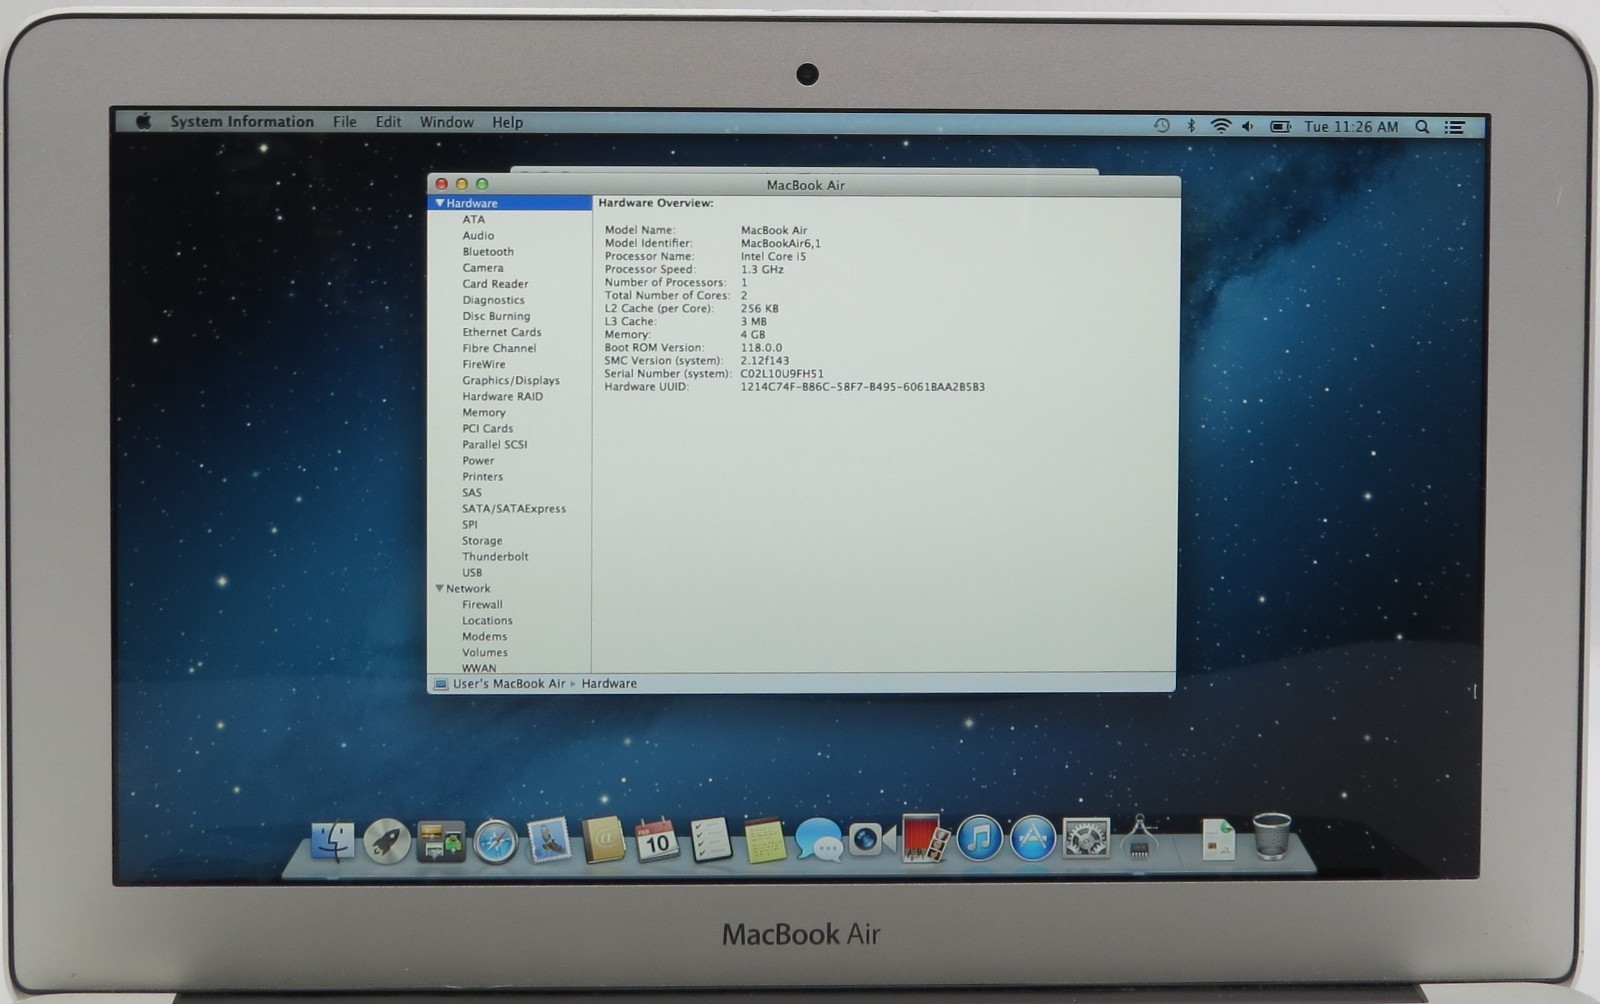This screenshot has width=1600, height=1004.
Task: Select USB in the sidebar
Action: pyautogui.click(x=472, y=572)
